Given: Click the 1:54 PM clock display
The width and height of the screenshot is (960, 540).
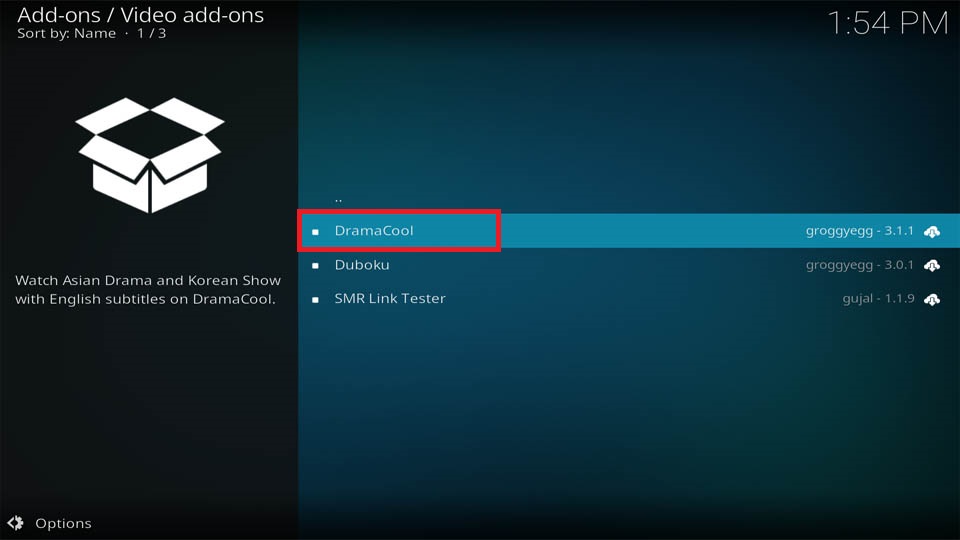Looking at the screenshot, I should [887, 24].
